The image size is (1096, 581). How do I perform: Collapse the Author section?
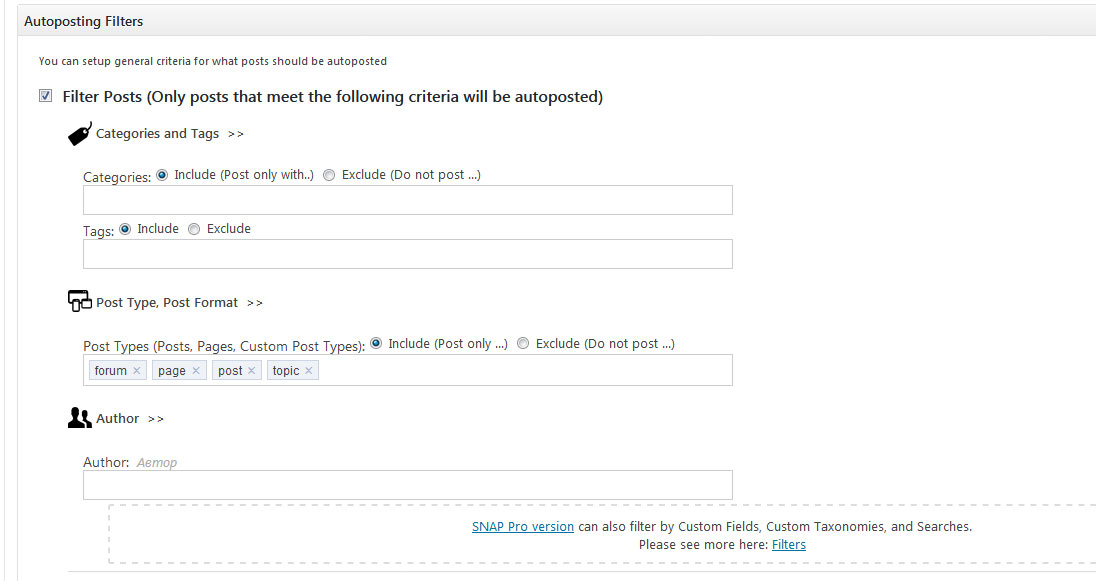[x=155, y=419]
